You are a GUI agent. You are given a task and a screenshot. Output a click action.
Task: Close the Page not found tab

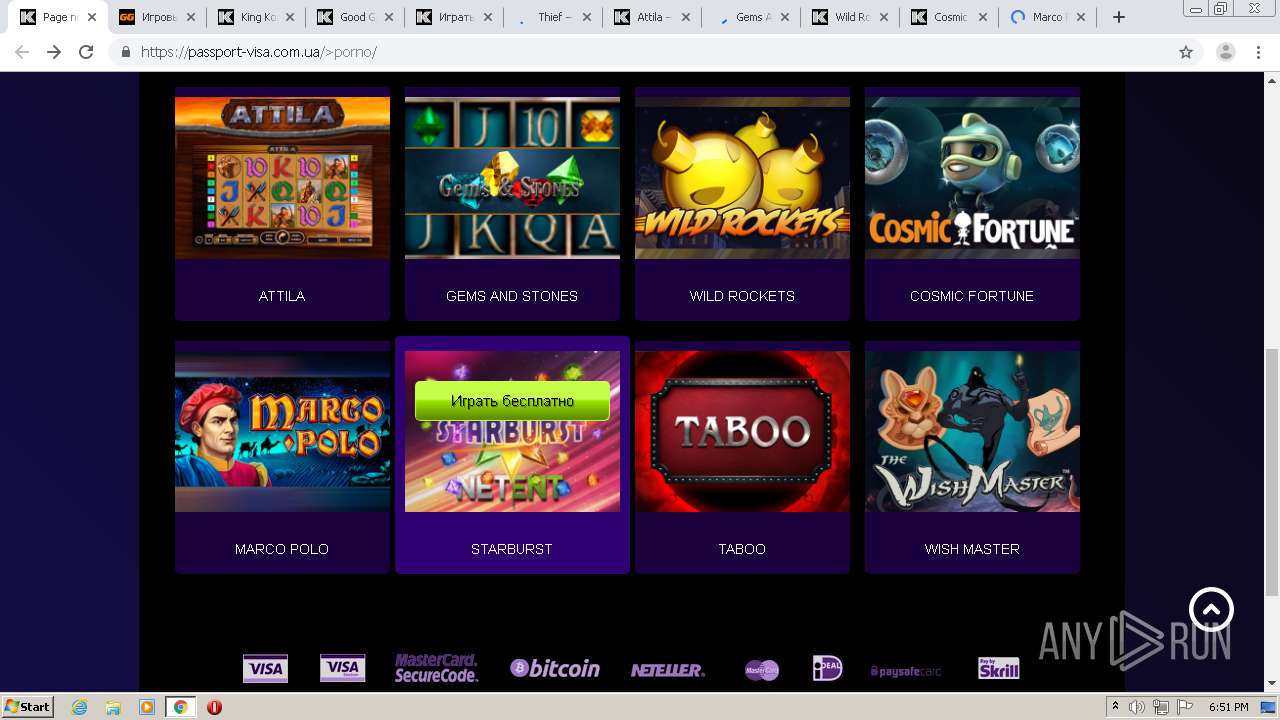pyautogui.click(x=92, y=17)
